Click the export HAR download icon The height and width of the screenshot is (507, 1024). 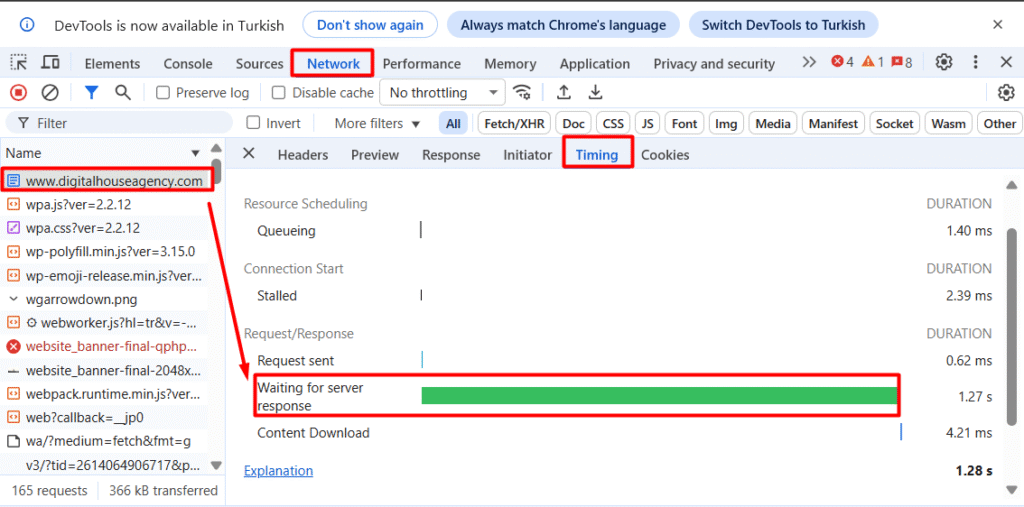click(x=596, y=93)
